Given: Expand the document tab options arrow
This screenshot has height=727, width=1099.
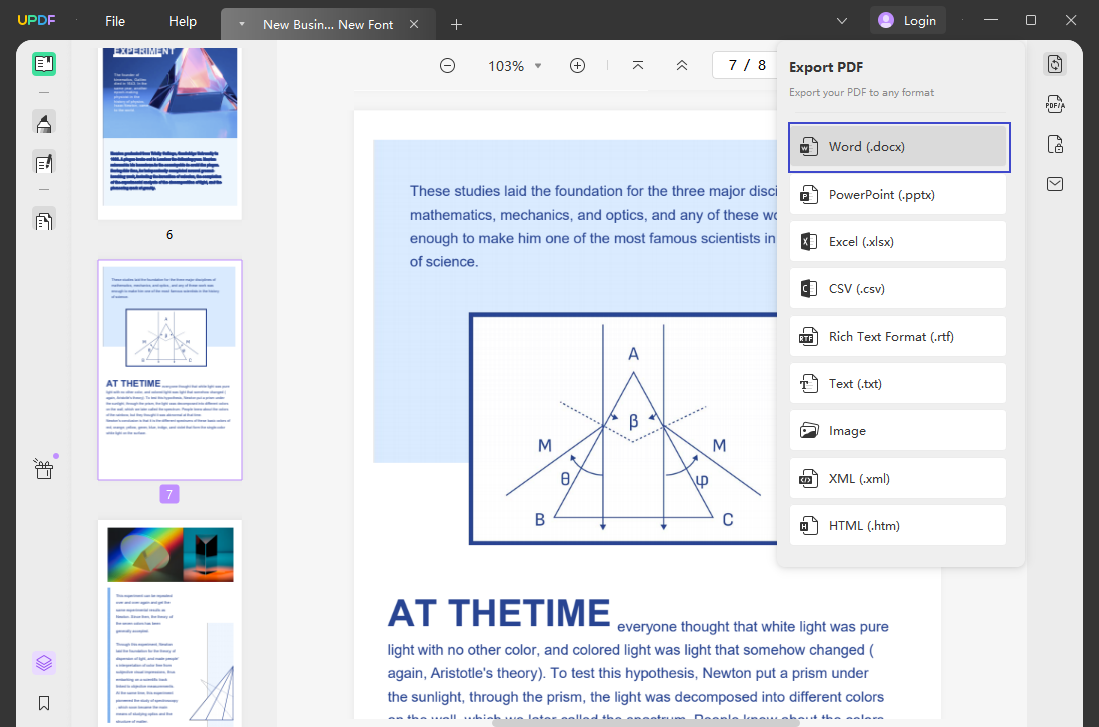Looking at the screenshot, I should 239,22.
